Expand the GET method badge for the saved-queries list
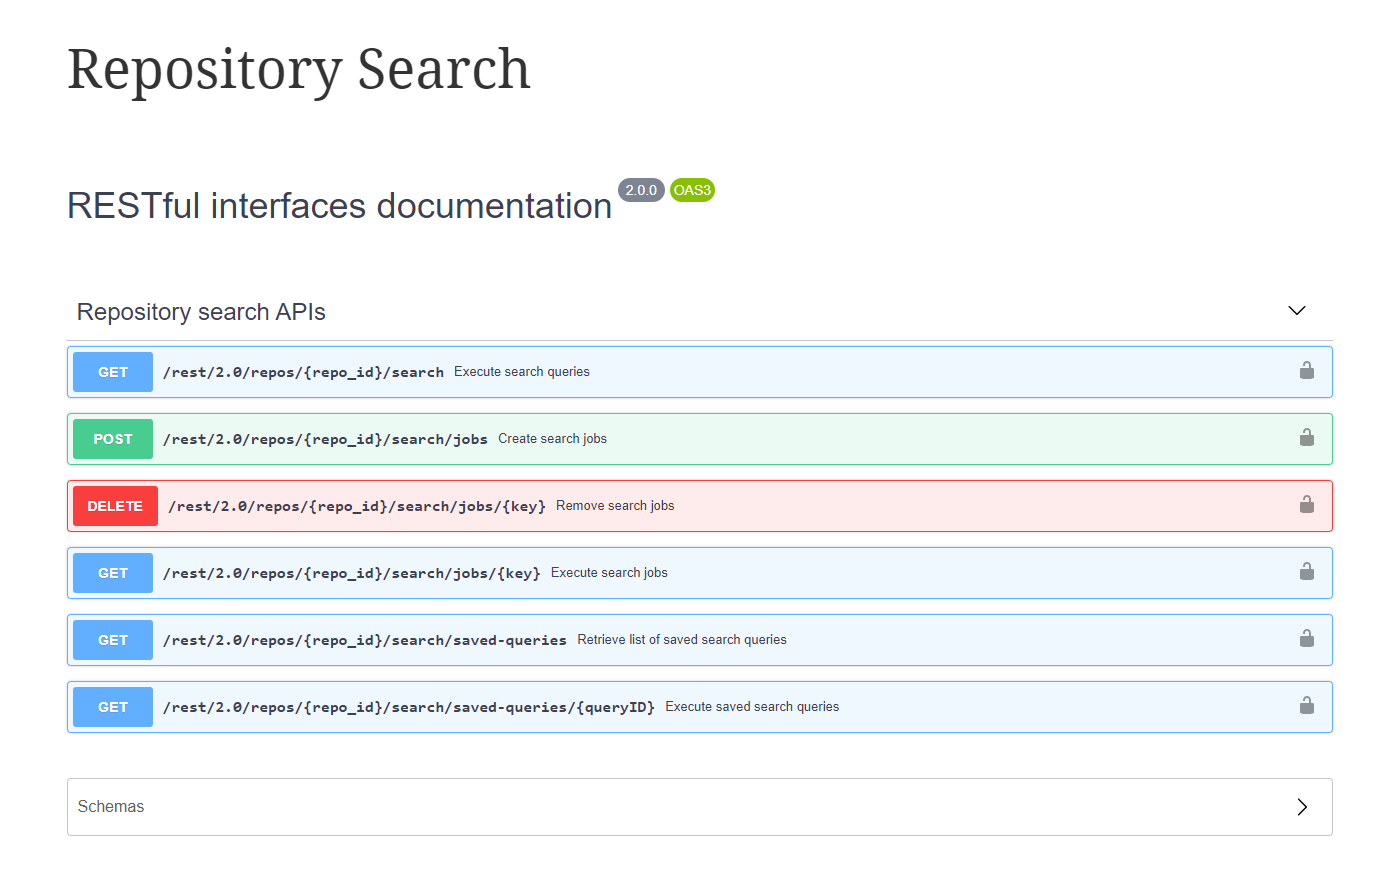The height and width of the screenshot is (892, 1395). (113, 640)
